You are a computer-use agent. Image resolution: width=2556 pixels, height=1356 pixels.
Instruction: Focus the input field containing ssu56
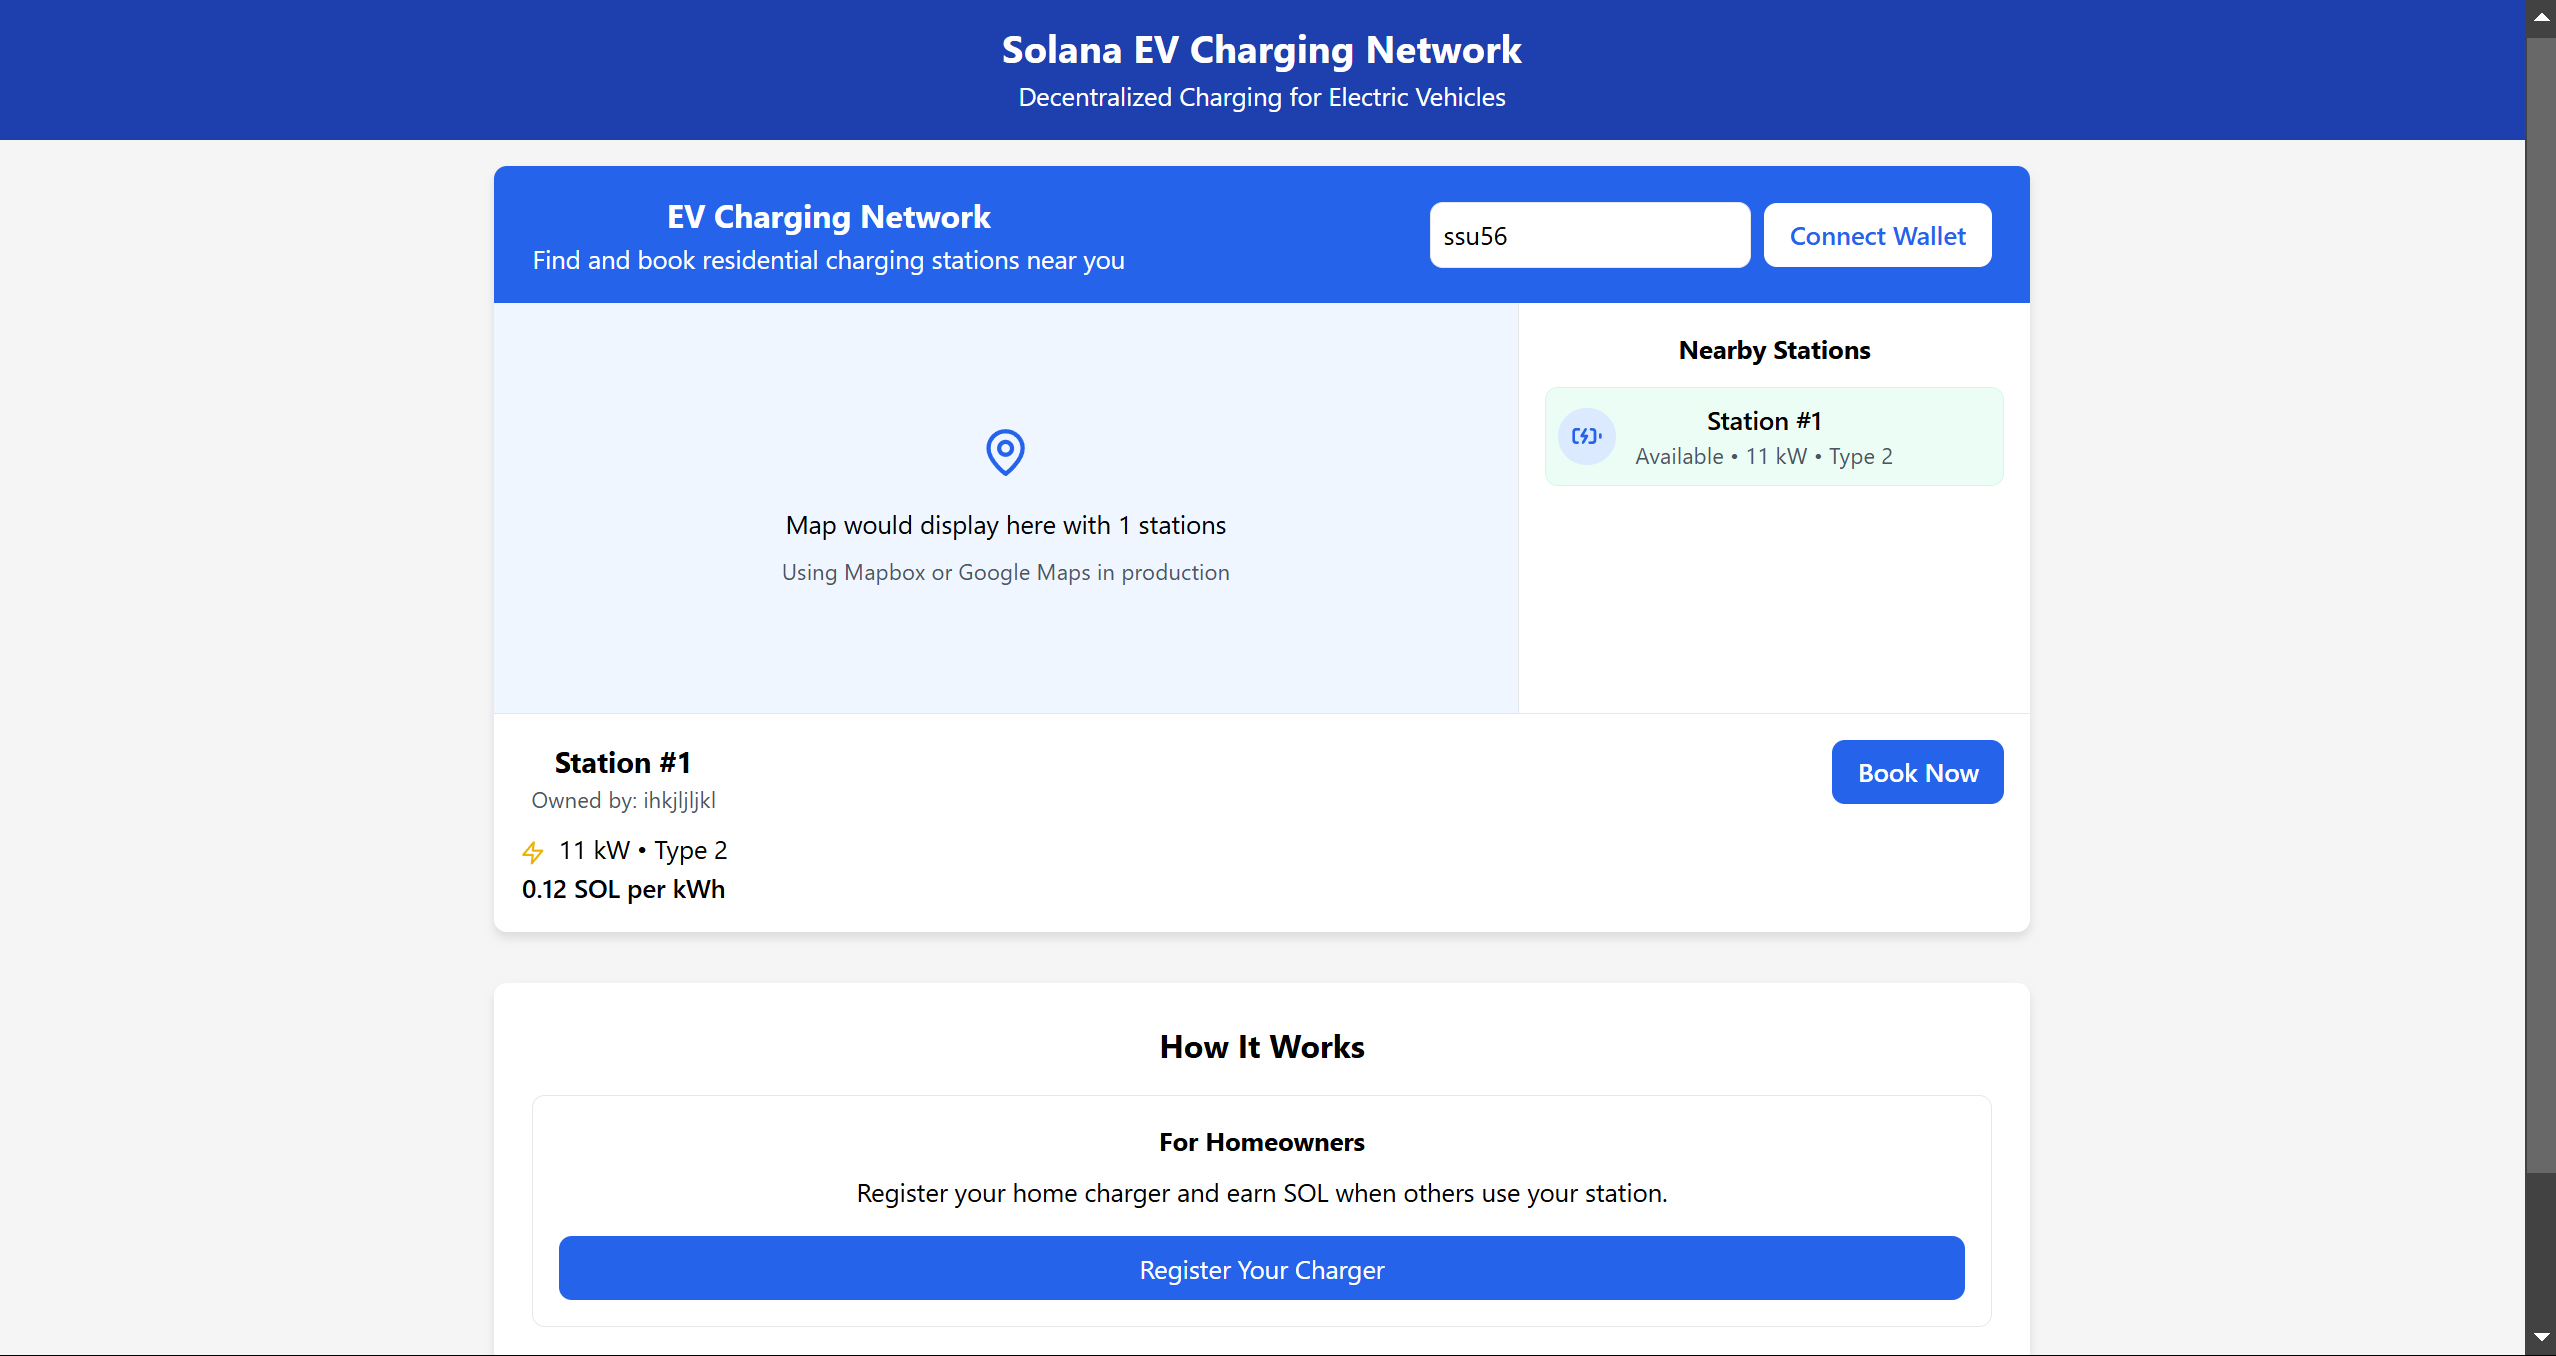[x=1589, y=236]
